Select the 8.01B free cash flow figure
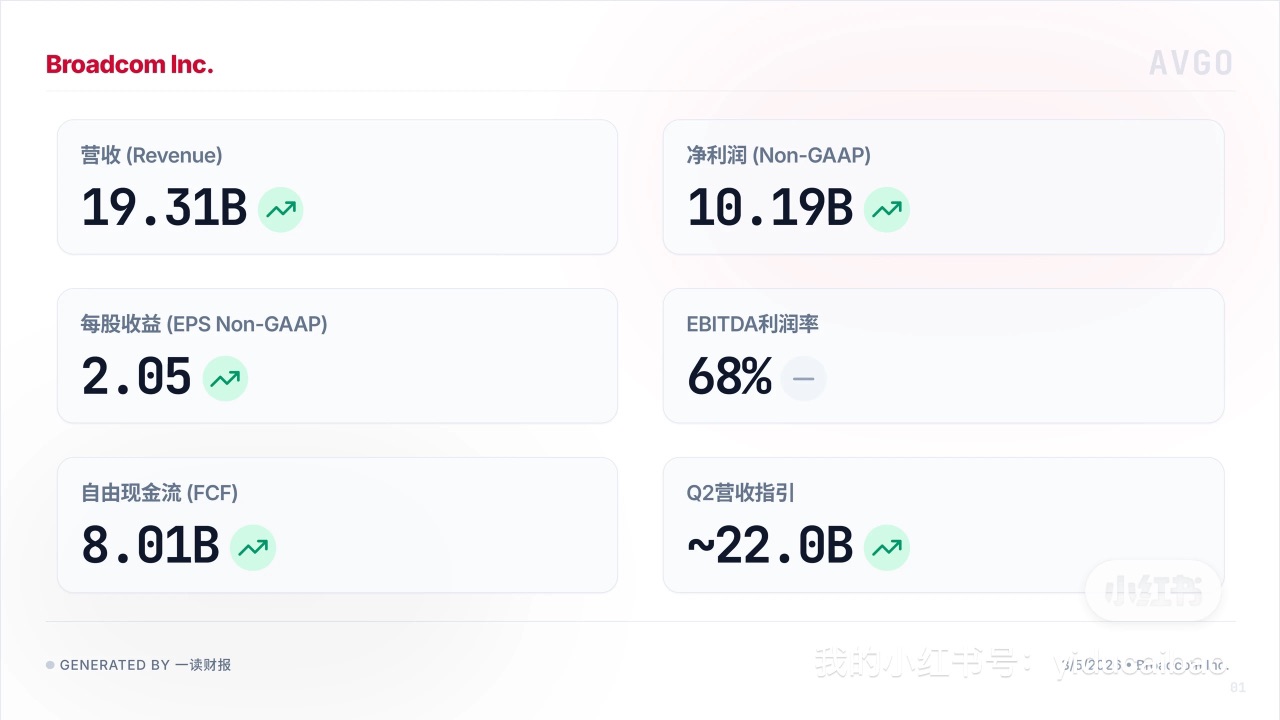The height and width of the screenshot is (720, 1280). click(150, 547)
